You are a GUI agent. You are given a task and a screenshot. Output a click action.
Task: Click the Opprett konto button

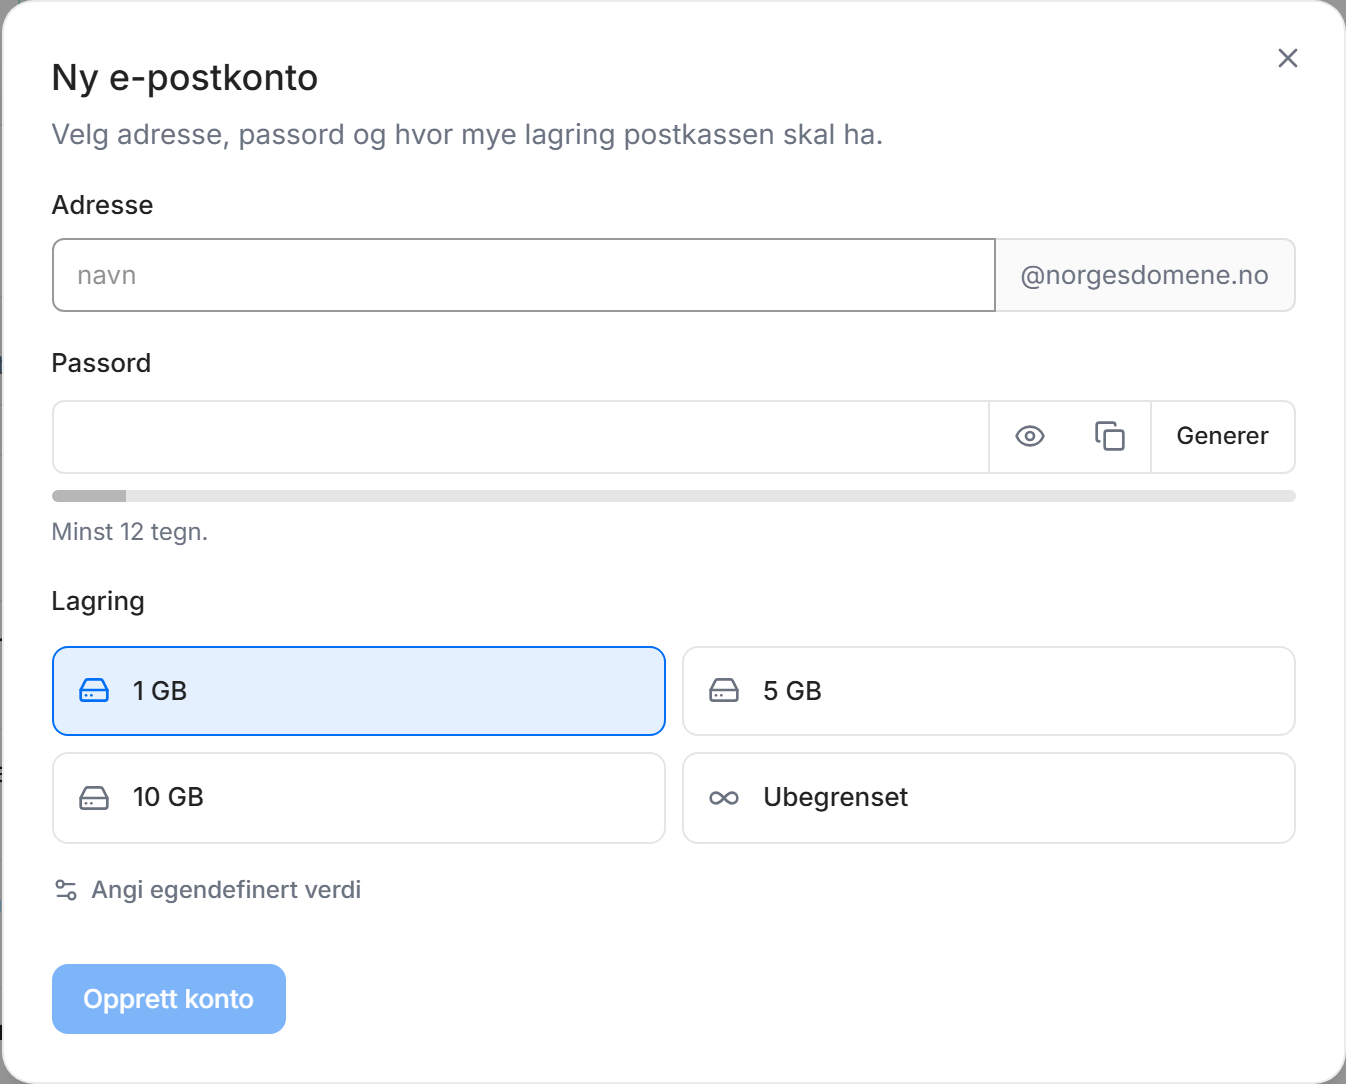(169, 999)
